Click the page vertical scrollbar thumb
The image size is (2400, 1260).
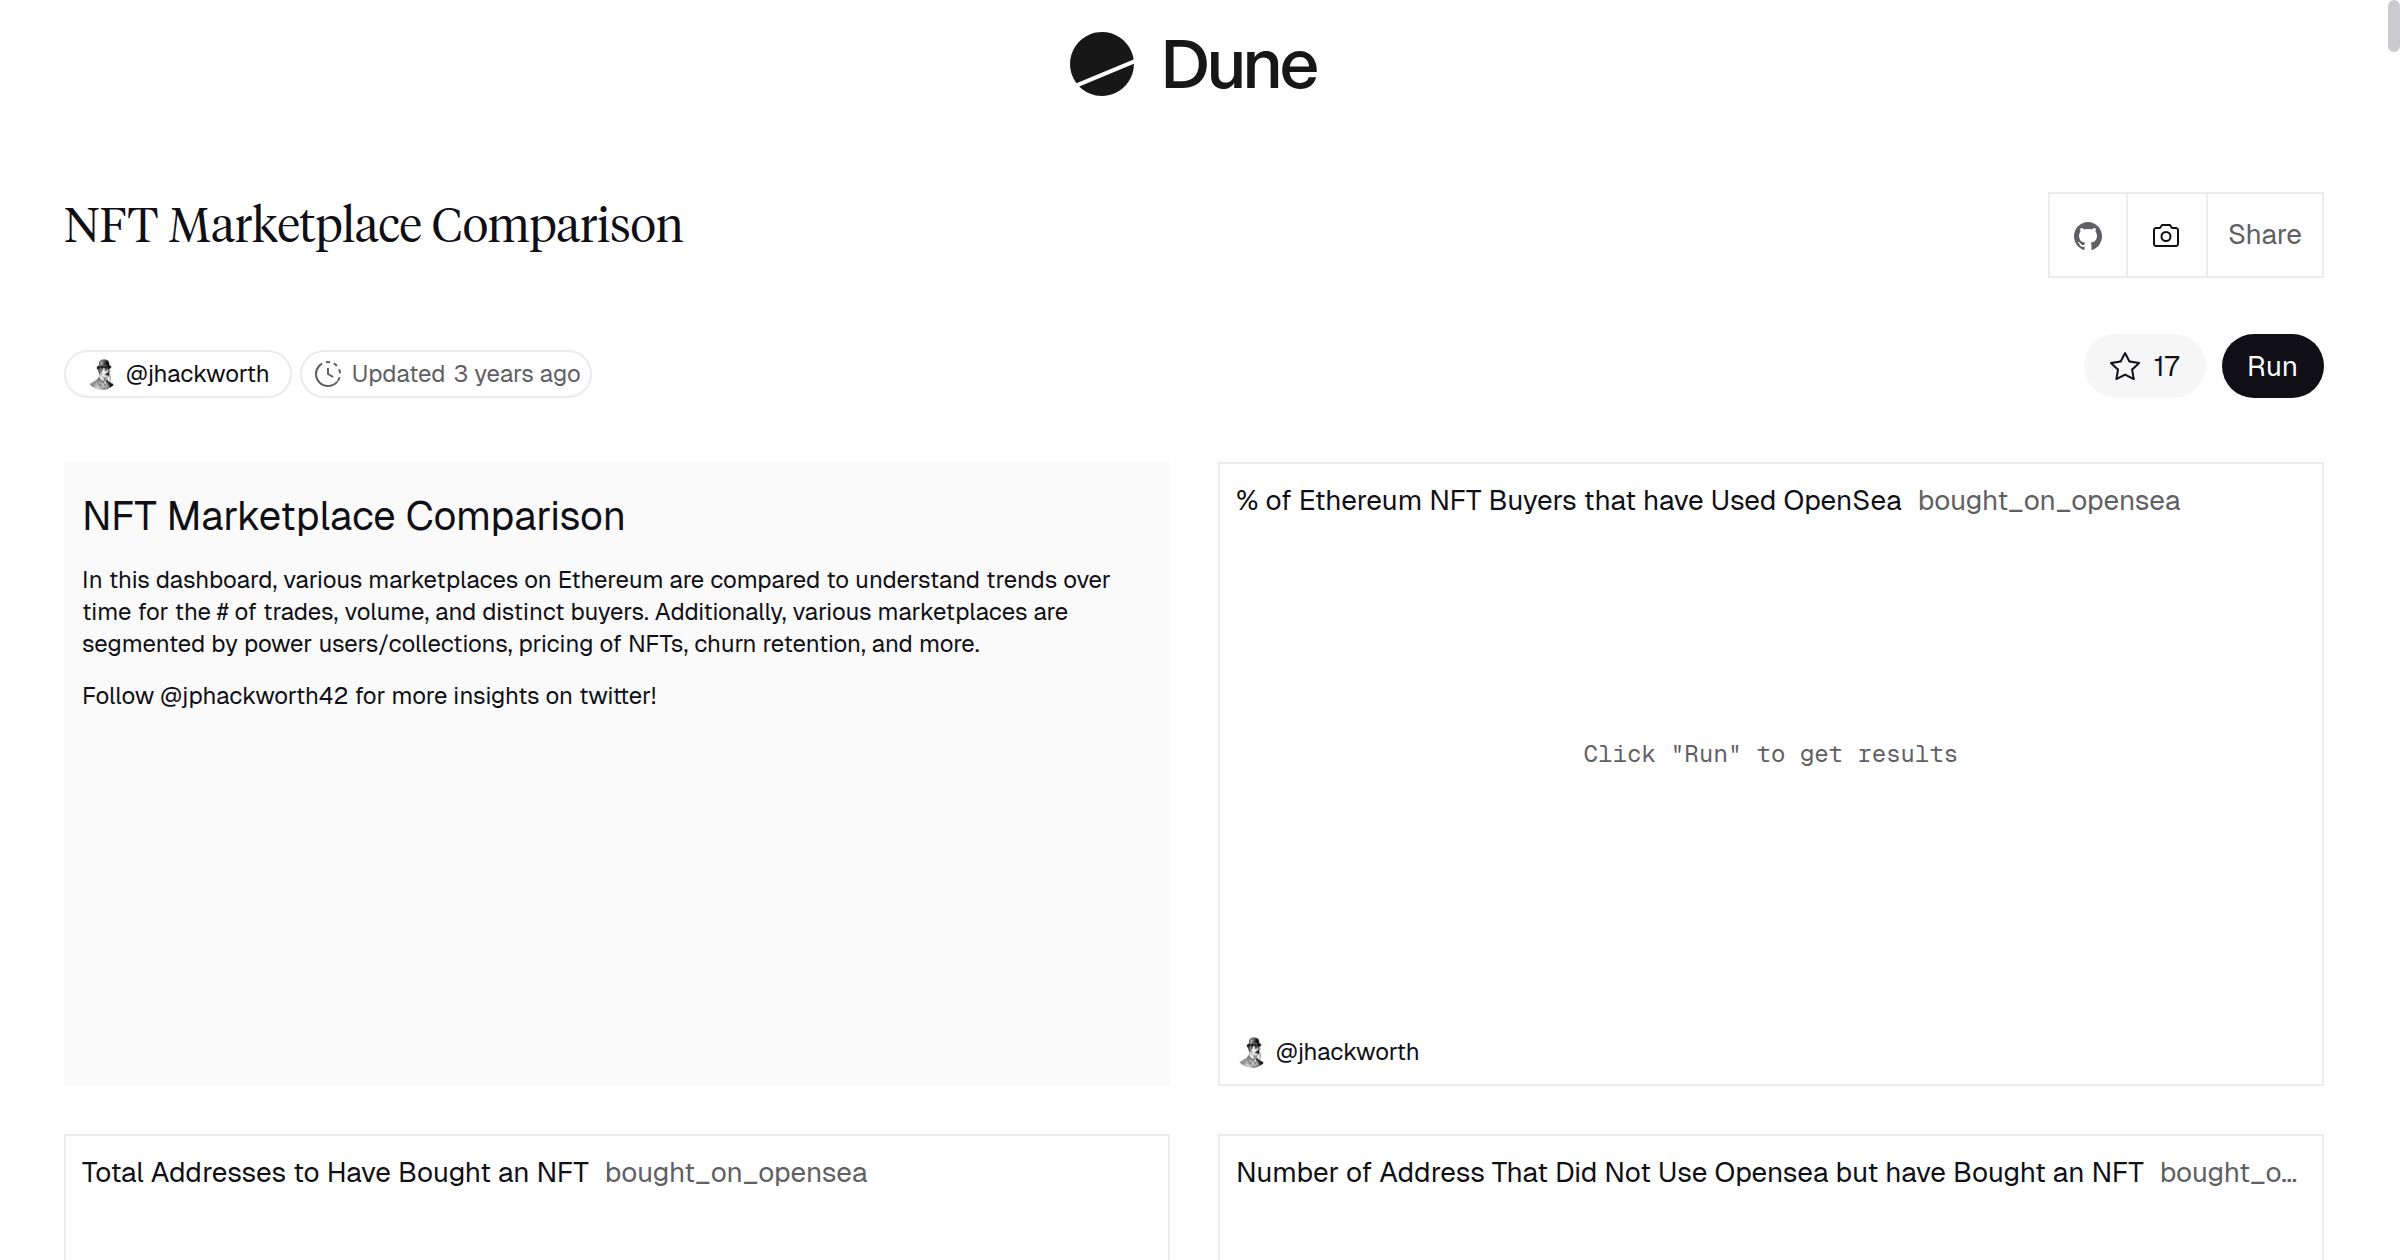coord(2391,26)
